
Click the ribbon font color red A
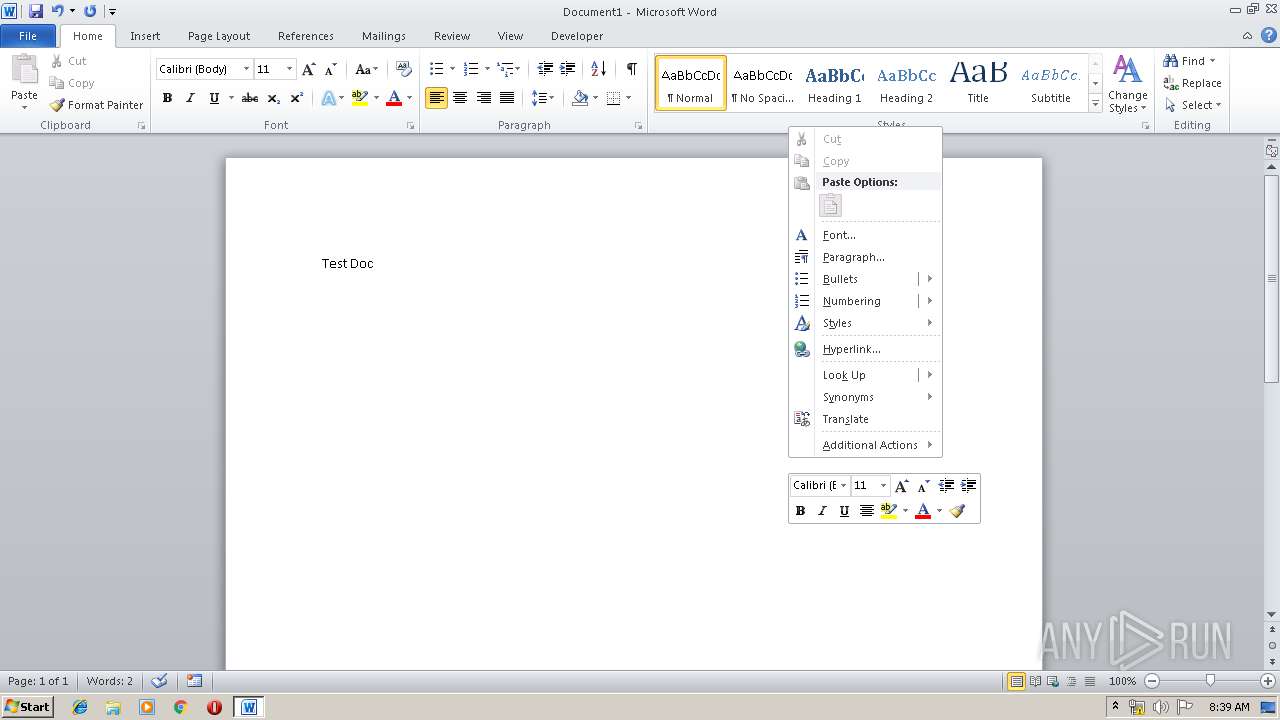394,98
